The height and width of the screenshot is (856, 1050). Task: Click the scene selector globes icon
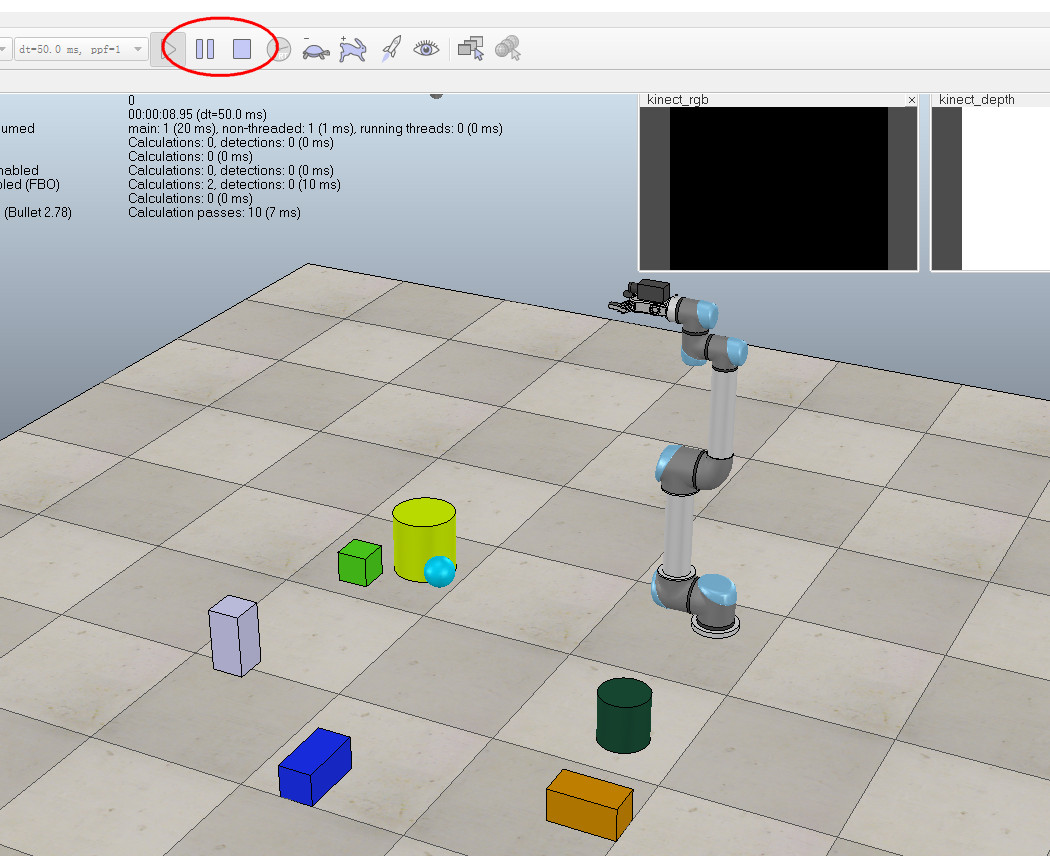(x=506, y=47)
